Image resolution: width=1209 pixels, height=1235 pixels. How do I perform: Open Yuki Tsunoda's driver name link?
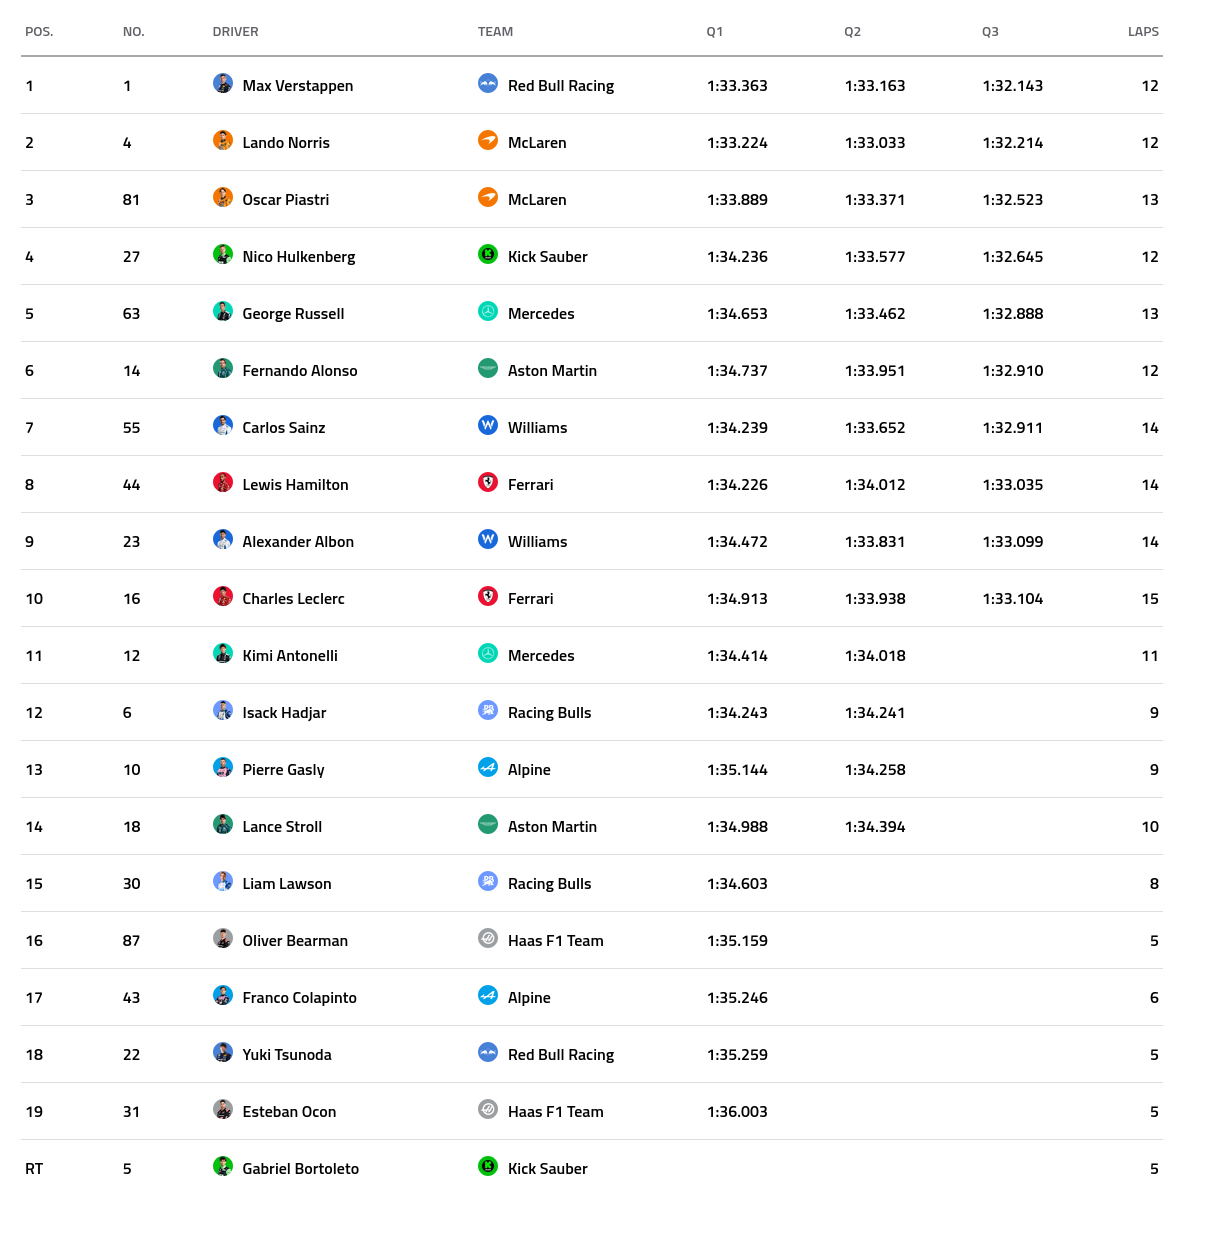[x=287, y=1055]
